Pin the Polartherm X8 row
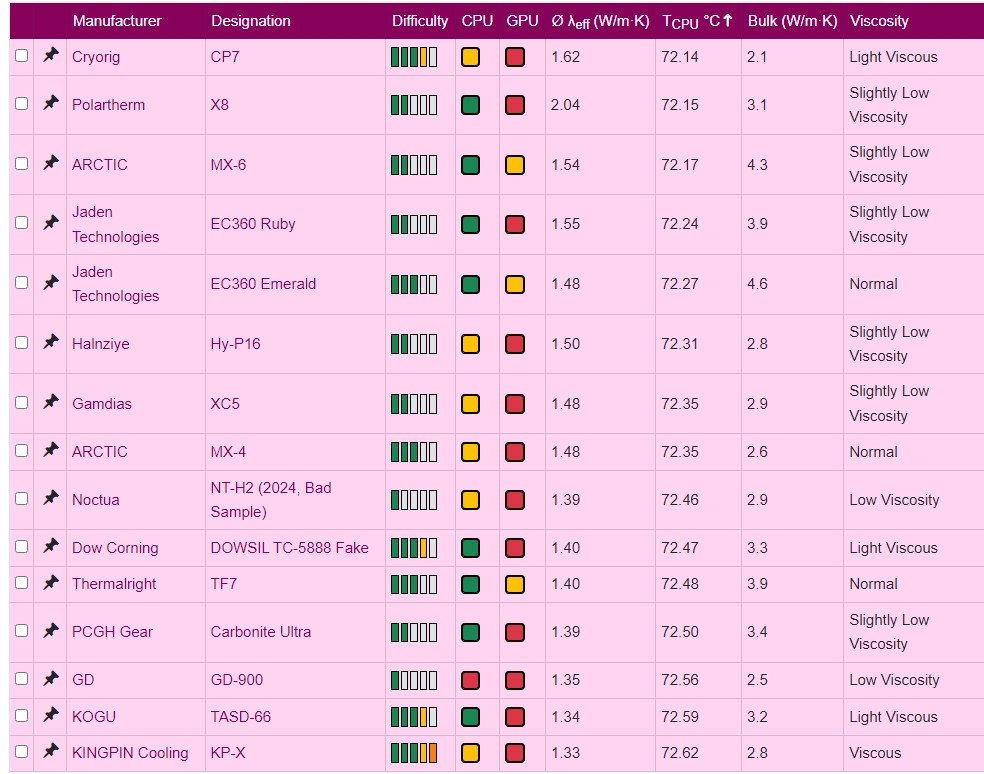This screenshot has height=774, width=984. click(x=51, y=103)
